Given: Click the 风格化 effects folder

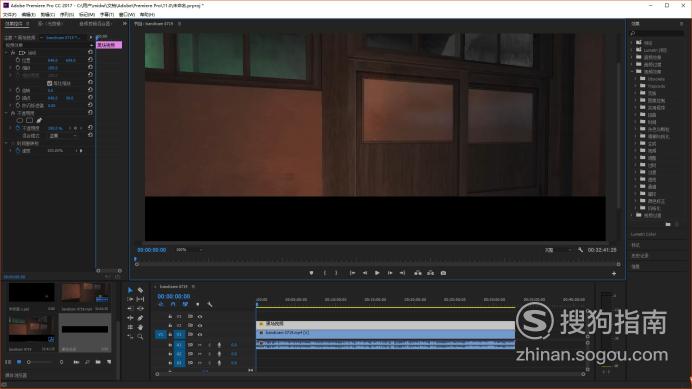Looking at the screenshot, I should pos(654,208).
